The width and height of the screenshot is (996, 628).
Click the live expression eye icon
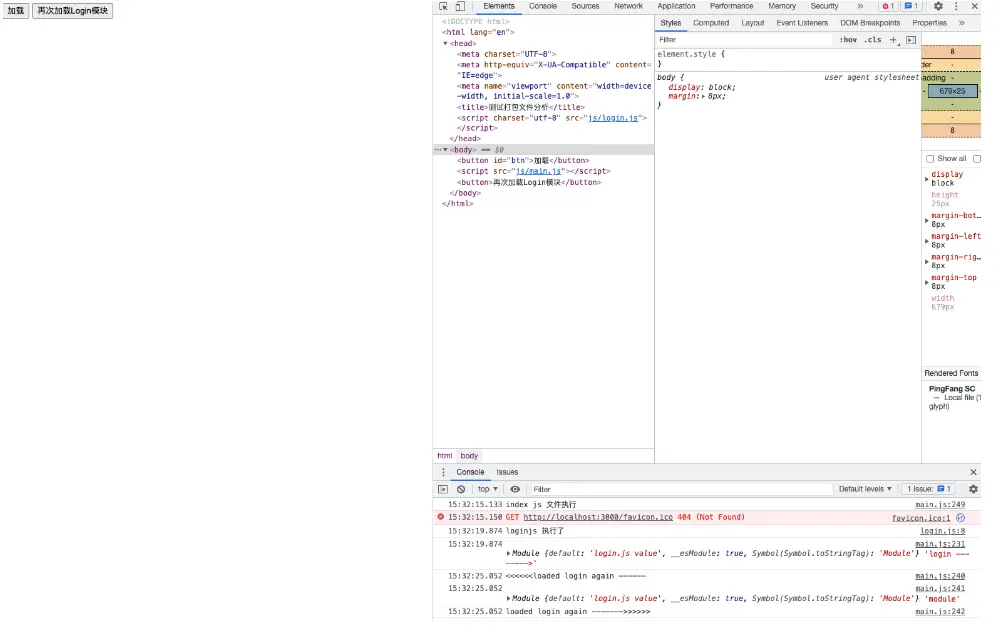pyautogui.click(x=515, y=489)
